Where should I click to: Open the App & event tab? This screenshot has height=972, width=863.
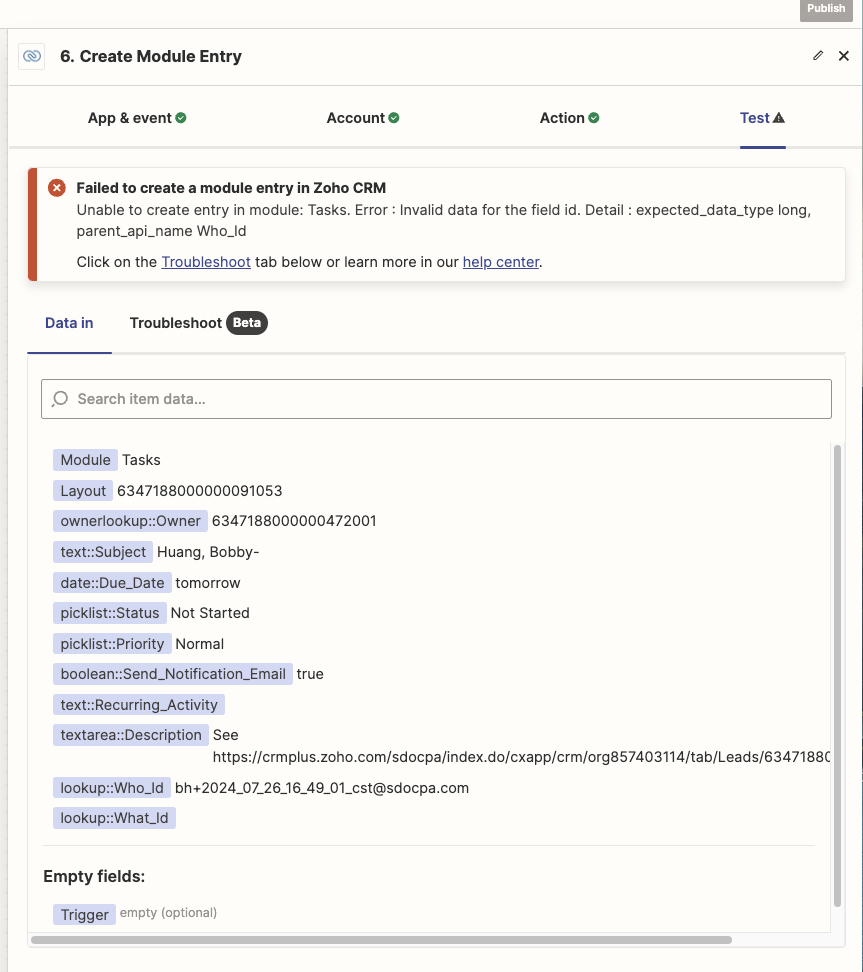point(137,118)
